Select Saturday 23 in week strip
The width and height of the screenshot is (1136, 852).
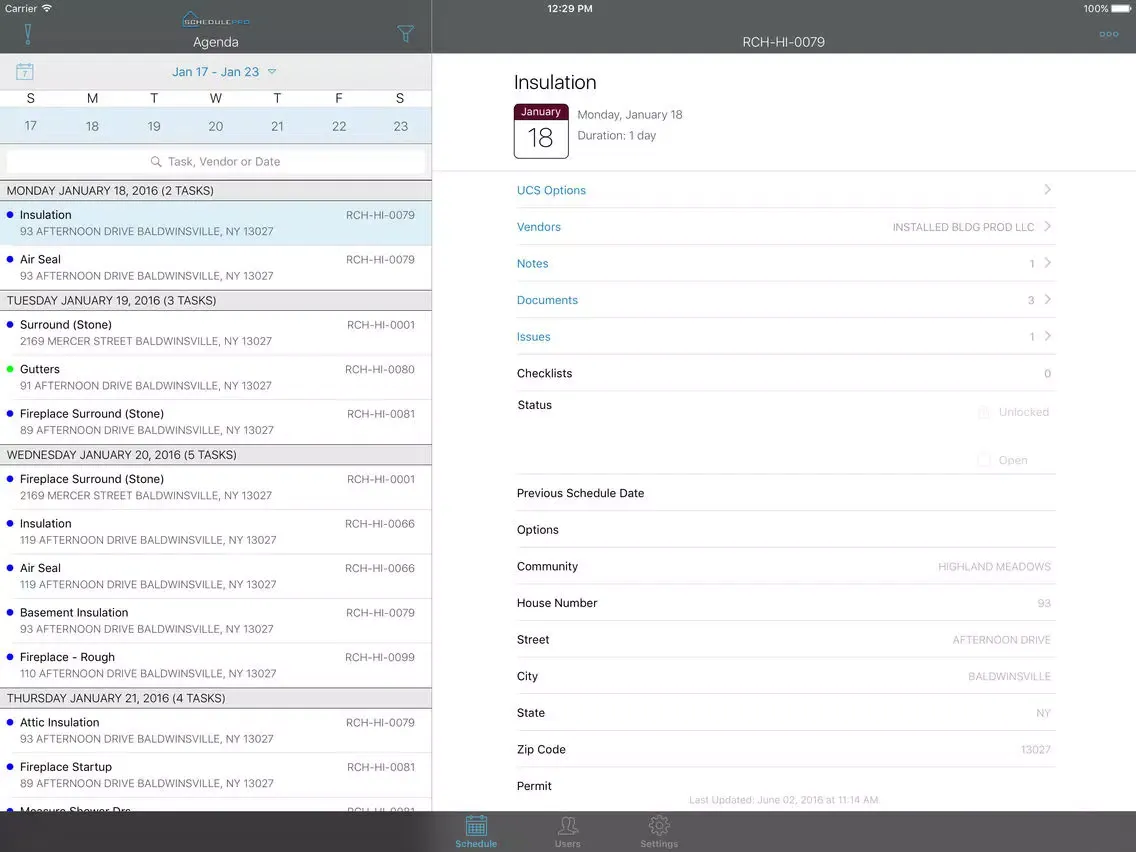pos(401,126)
